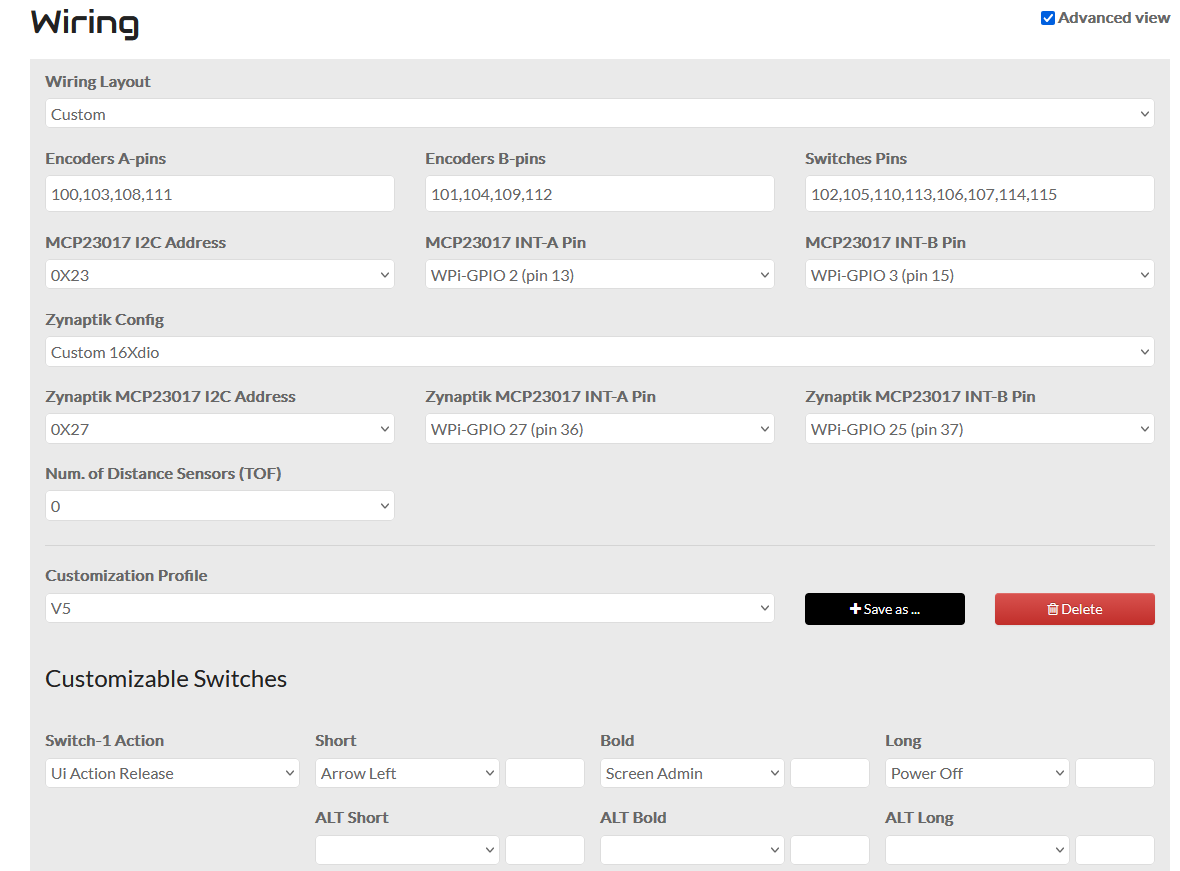
Task: Select Zynaptik MCP23017 INT-B Pin dropdown
Action: coord(979,429)
